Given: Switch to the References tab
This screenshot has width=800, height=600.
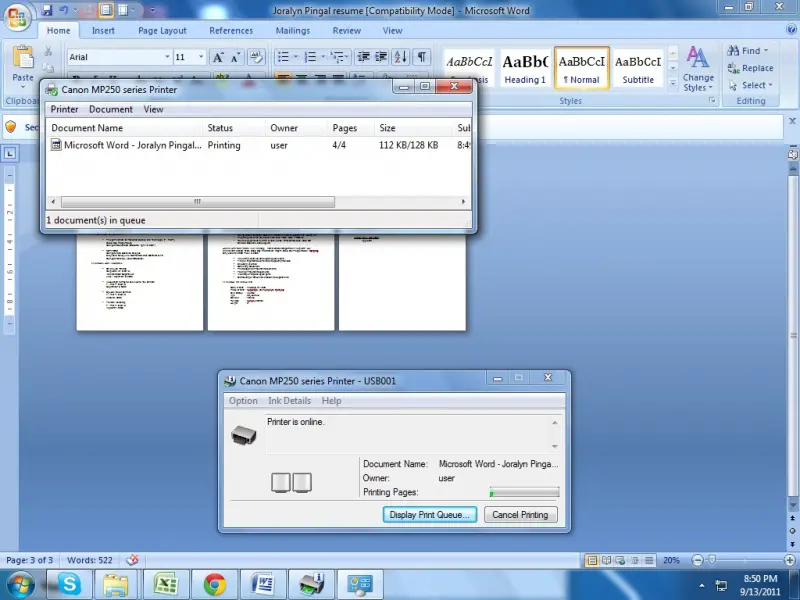Looking at the screenshot, I should pos(231,31).
